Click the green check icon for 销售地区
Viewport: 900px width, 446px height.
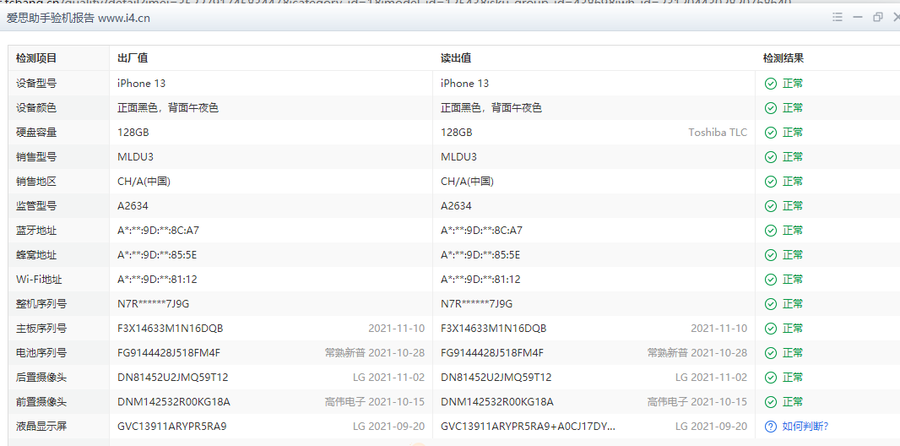coord(770,182)
